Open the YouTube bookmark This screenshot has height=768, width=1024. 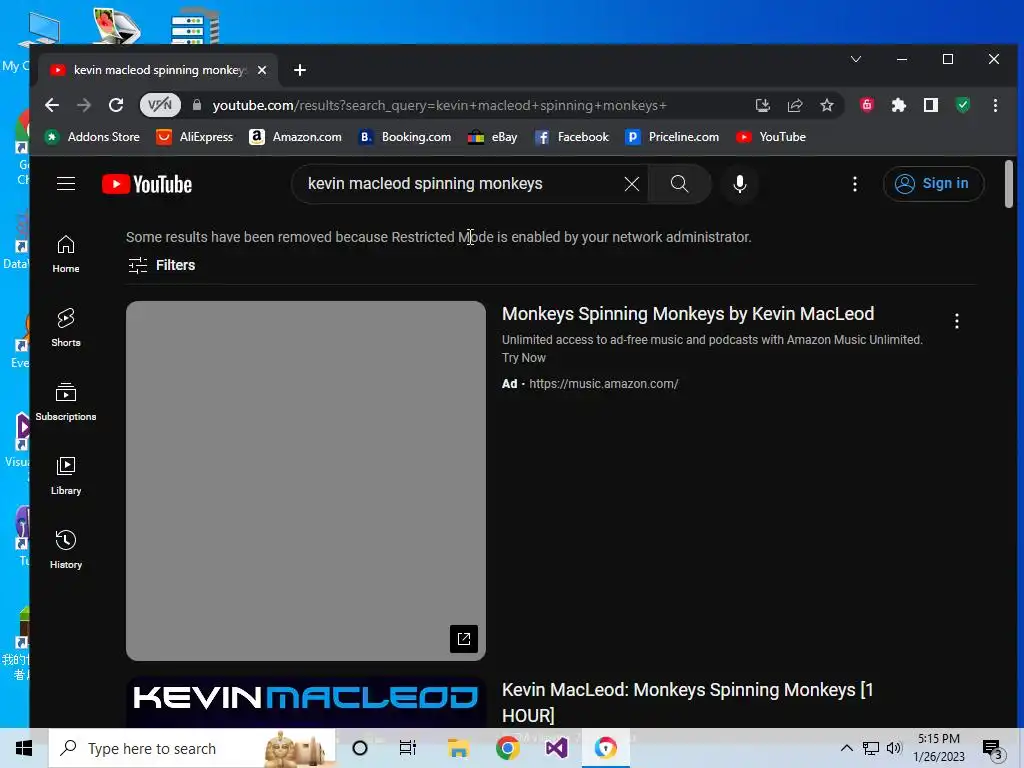[771, 137]
